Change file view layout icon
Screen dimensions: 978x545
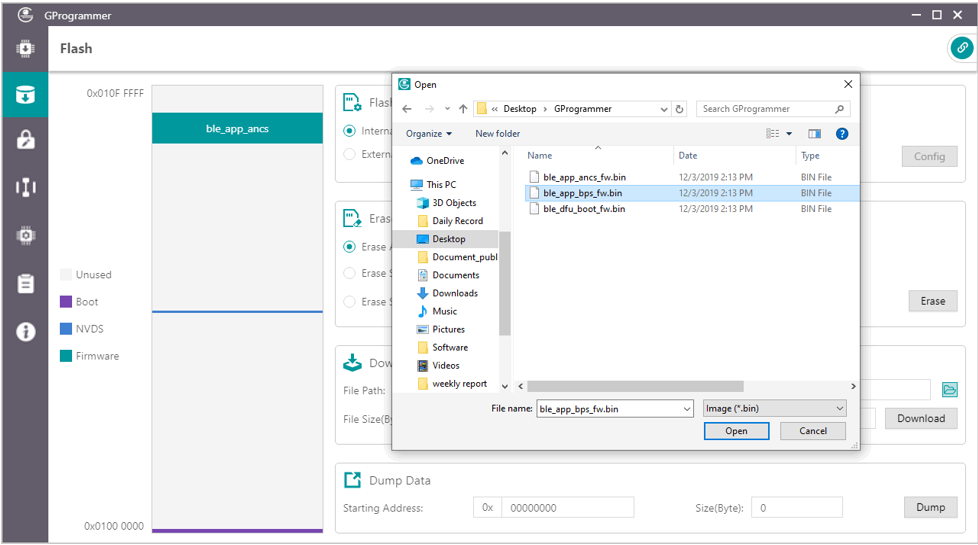tap(772, 133)
